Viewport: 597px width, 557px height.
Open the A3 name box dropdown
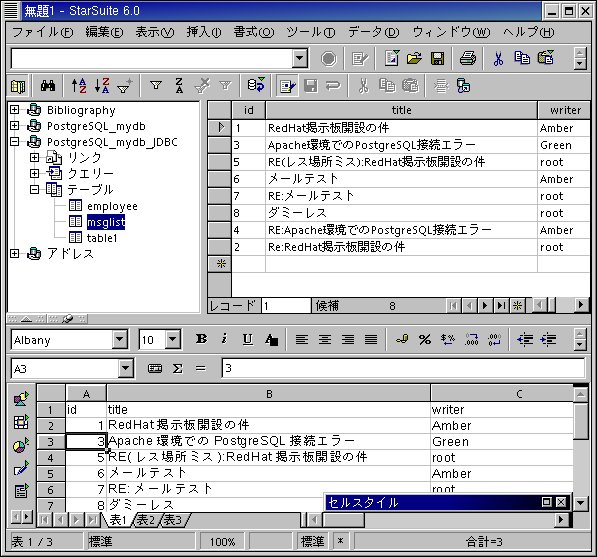pos(126,369)
